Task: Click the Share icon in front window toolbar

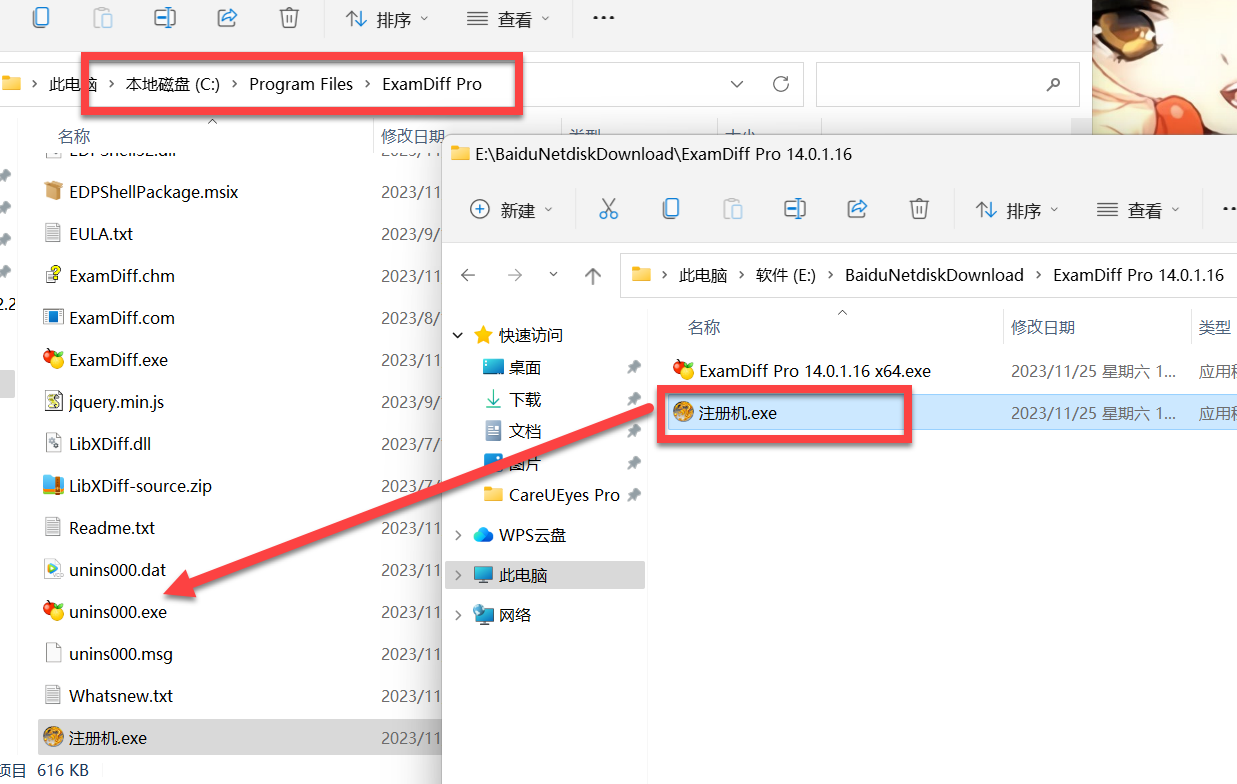Action: pyautogui.click(x=857, y=209)
